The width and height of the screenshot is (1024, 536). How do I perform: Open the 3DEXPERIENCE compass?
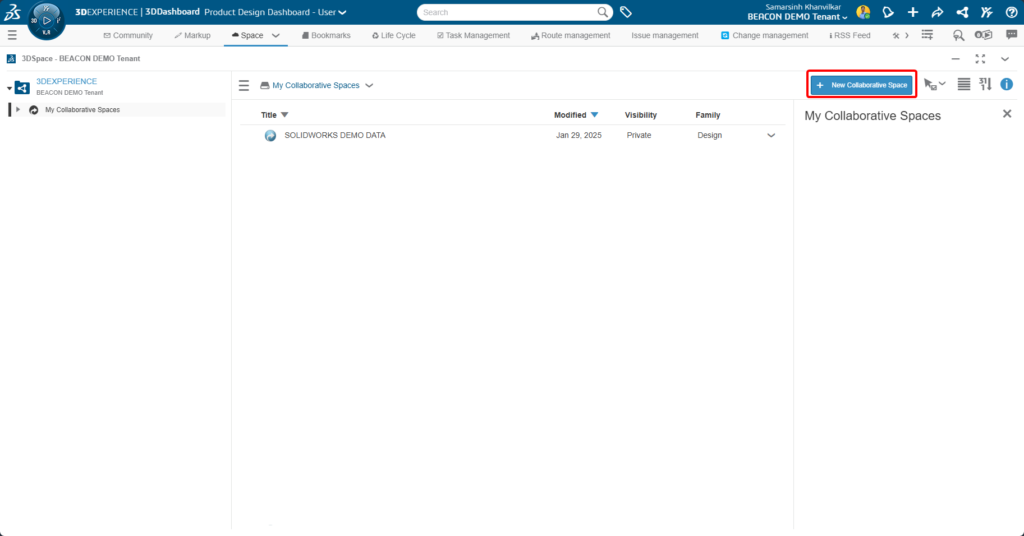pos(45,20)
